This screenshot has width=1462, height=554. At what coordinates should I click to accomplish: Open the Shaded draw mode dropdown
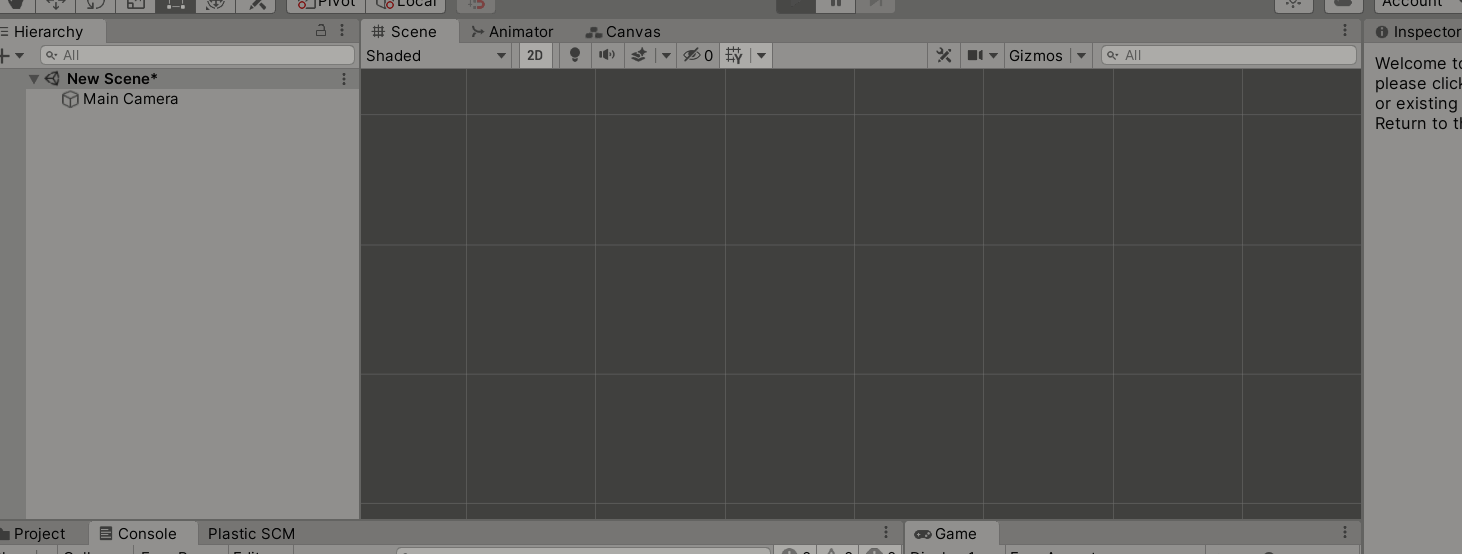436,55
